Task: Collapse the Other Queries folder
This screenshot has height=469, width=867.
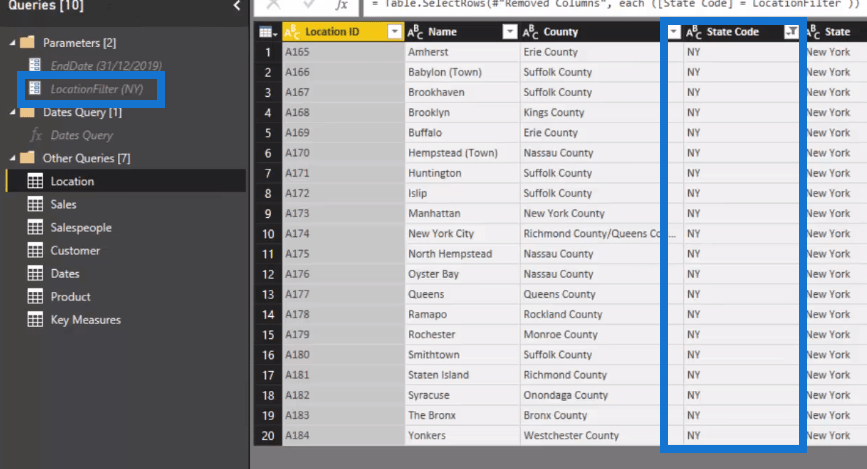Action: [x=12, y=158]
